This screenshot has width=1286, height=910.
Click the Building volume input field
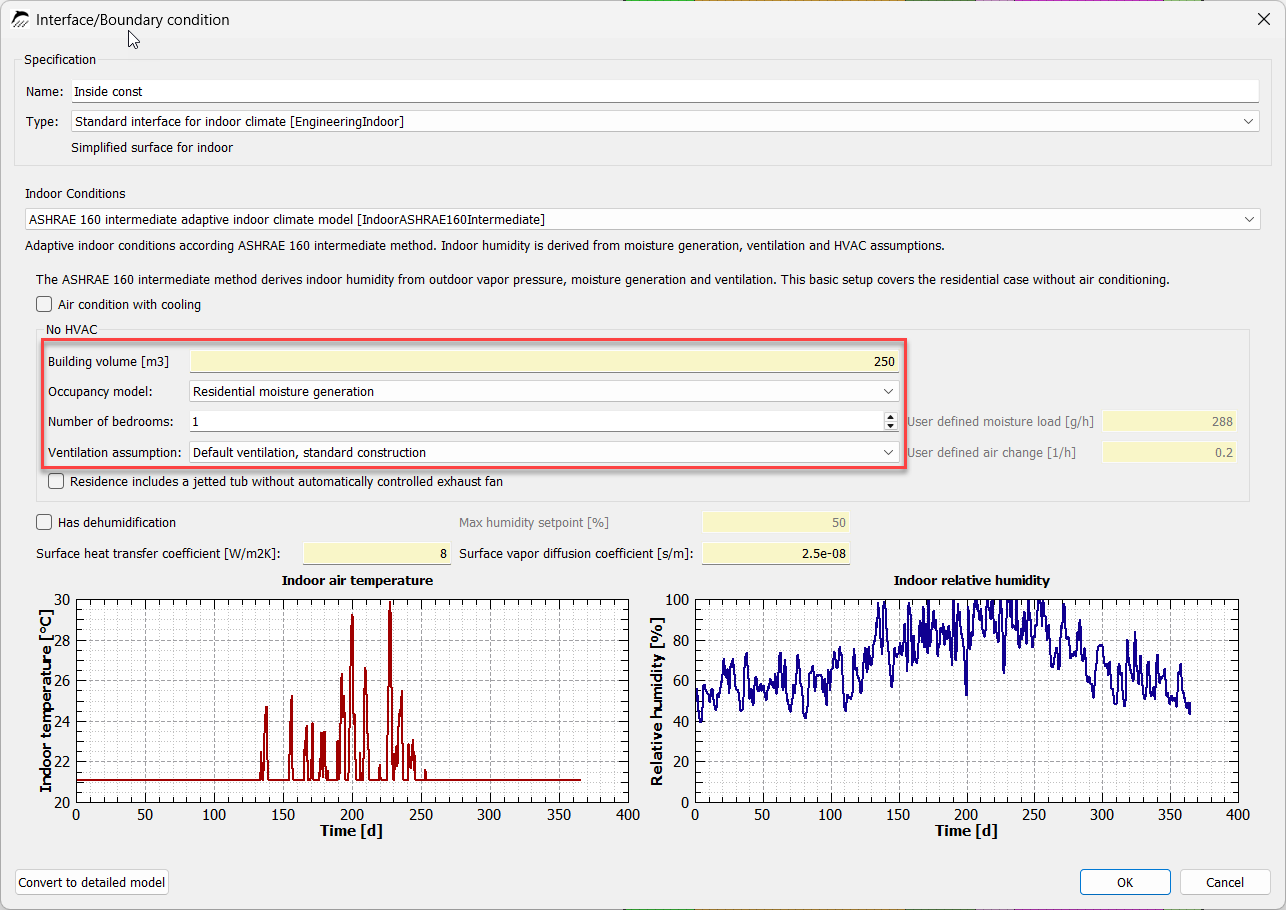tap(544, 361)
